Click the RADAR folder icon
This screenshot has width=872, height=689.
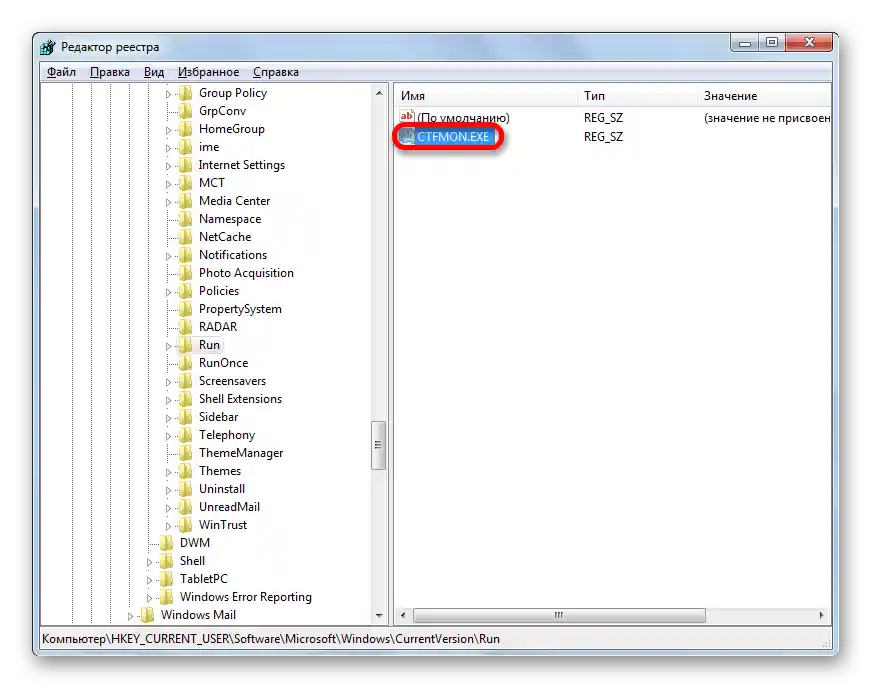point(186,326)
